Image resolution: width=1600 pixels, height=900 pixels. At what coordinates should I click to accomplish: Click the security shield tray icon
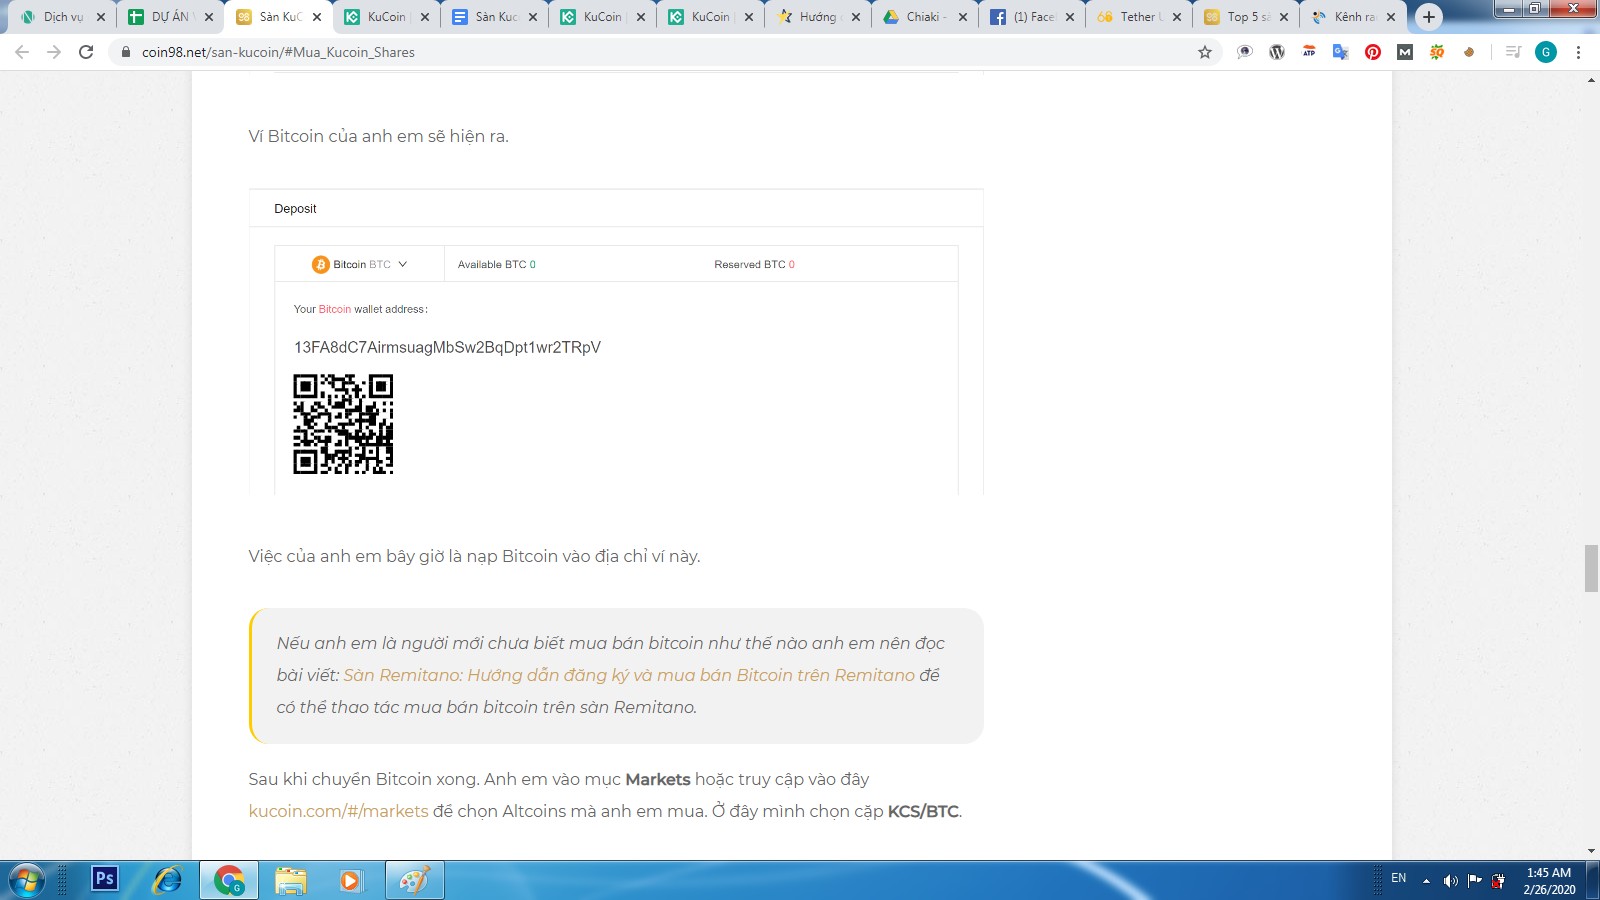pyautogui.click(x=1498, y=881)
